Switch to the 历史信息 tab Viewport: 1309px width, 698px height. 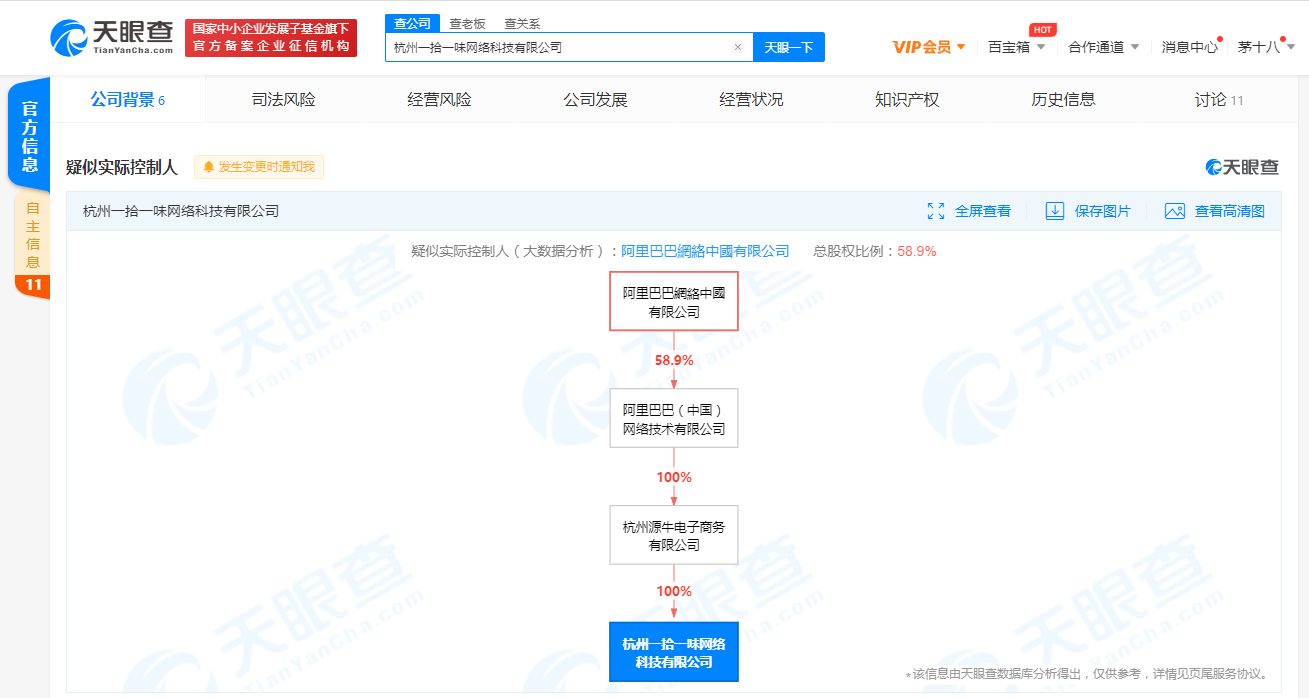[x=1063, y=99]
